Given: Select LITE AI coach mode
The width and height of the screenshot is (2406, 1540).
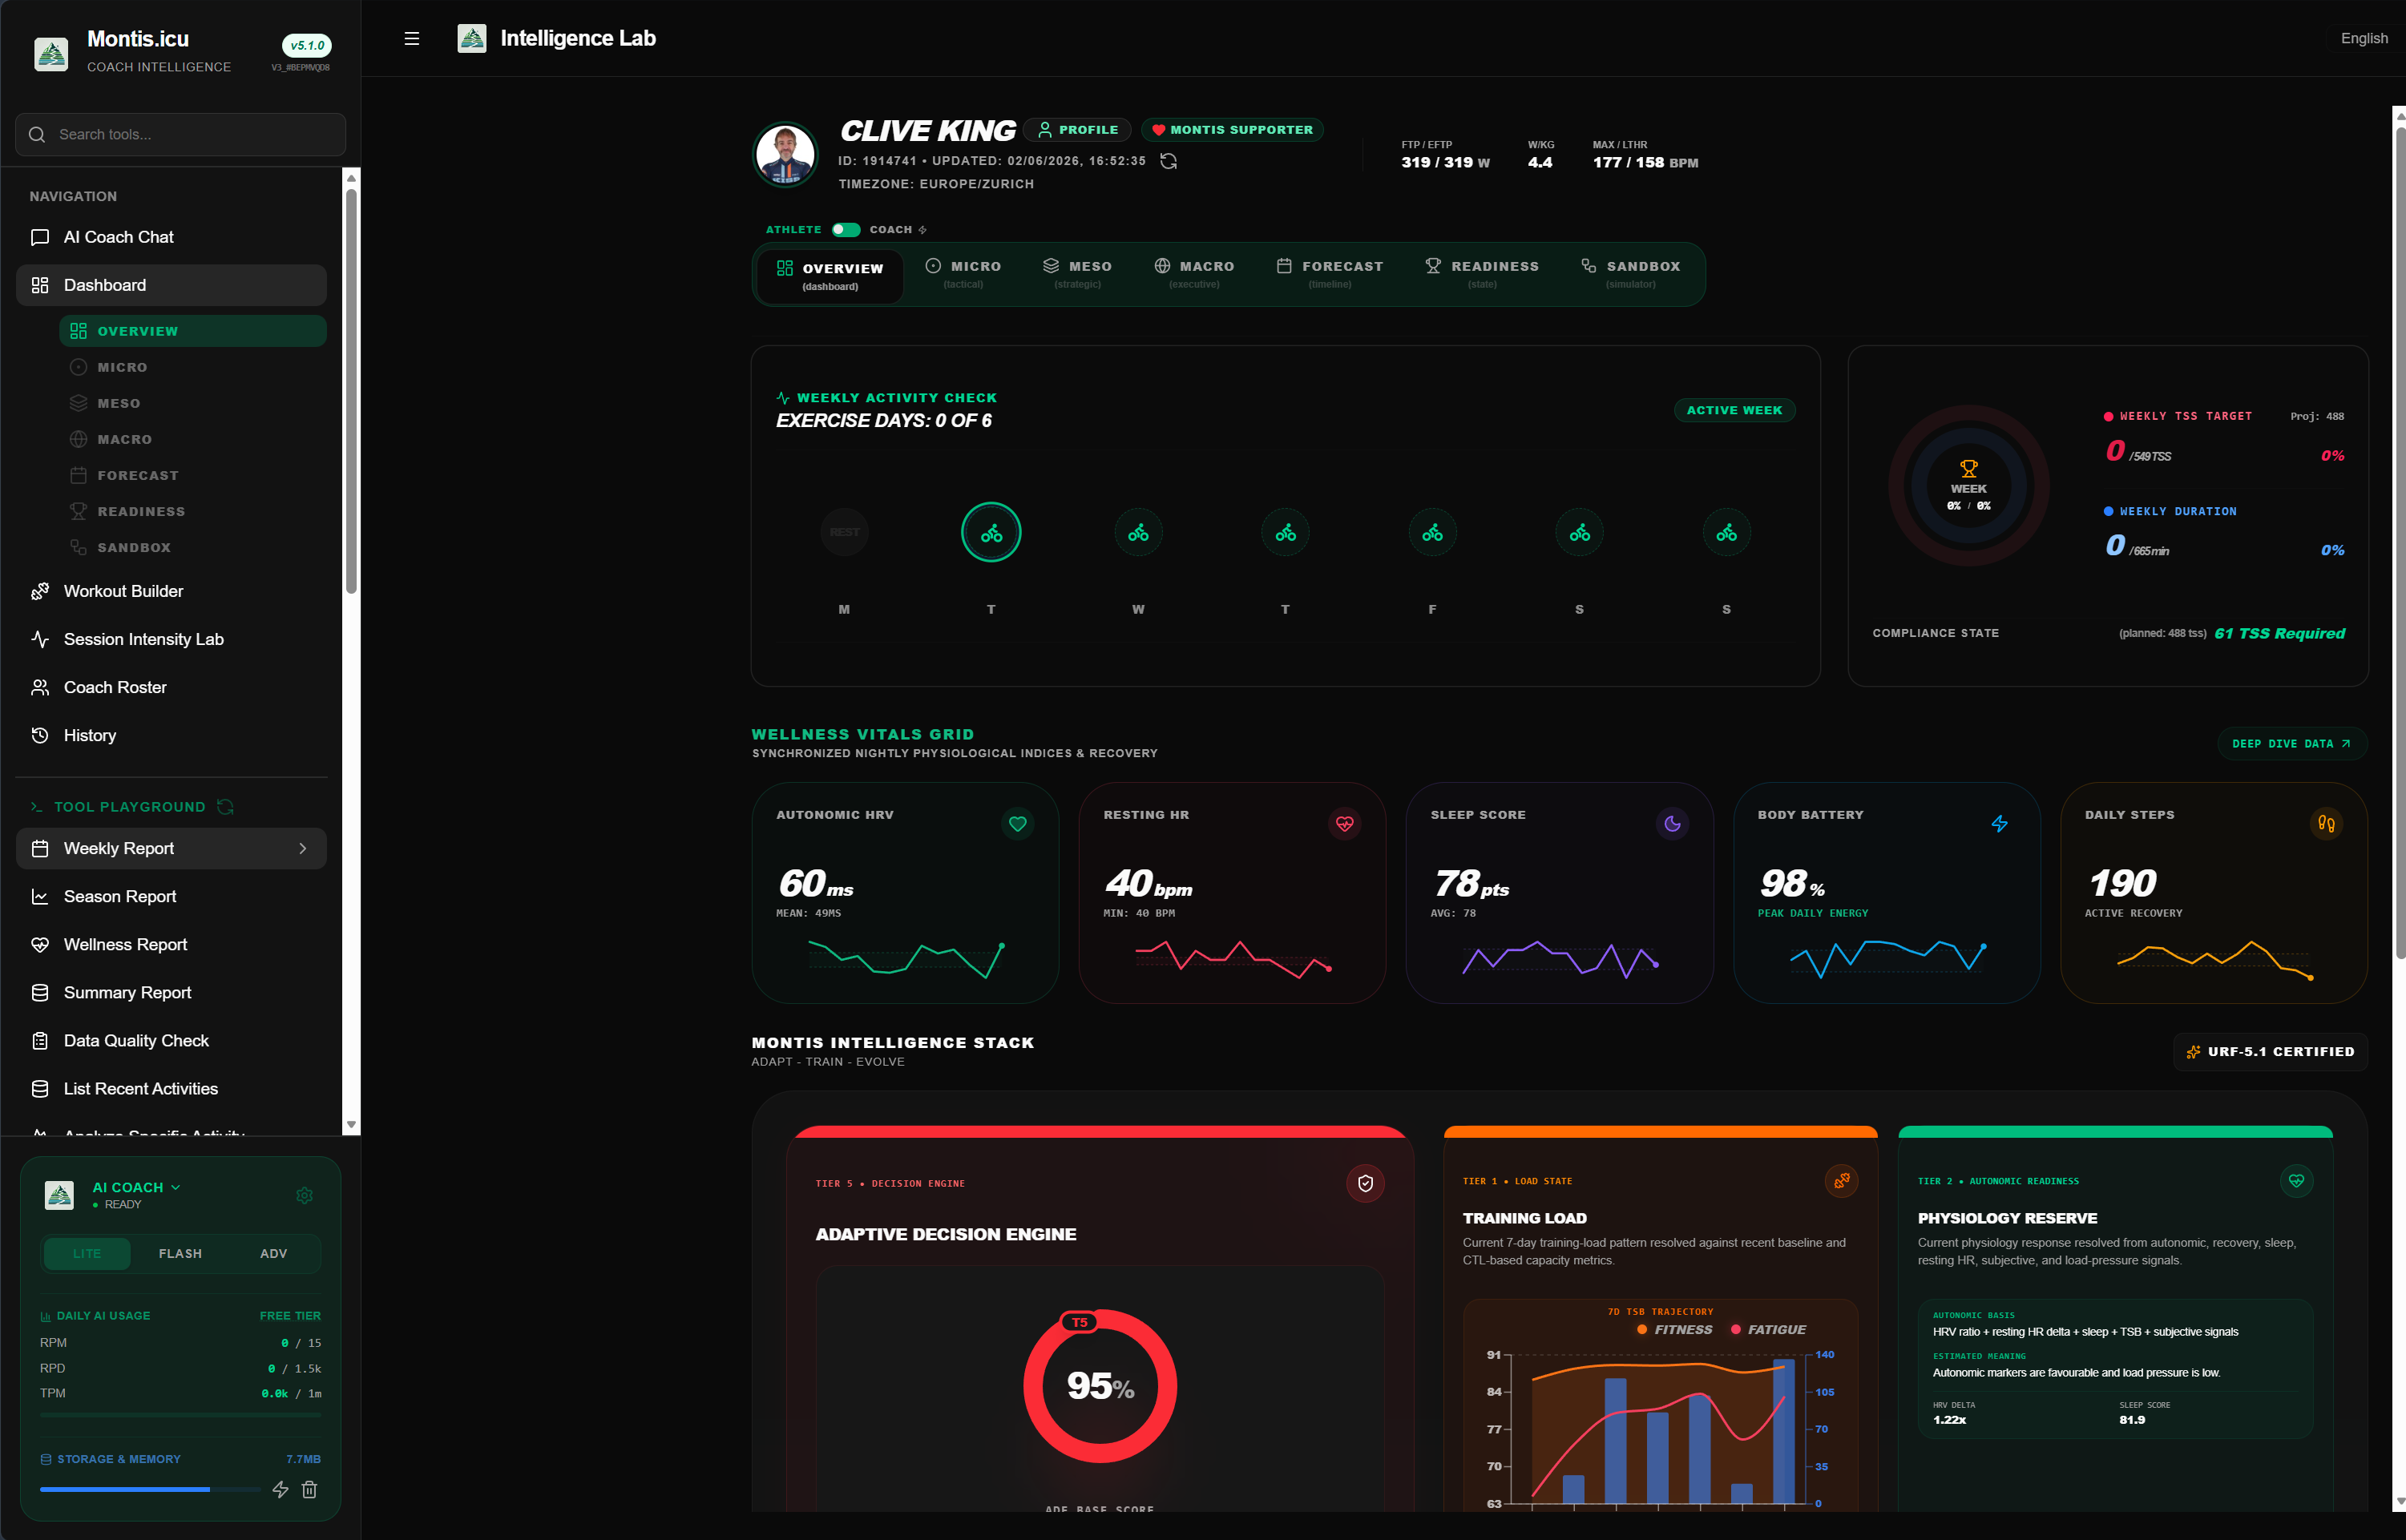Looking at the screenshot, I should pos(87,1253).
